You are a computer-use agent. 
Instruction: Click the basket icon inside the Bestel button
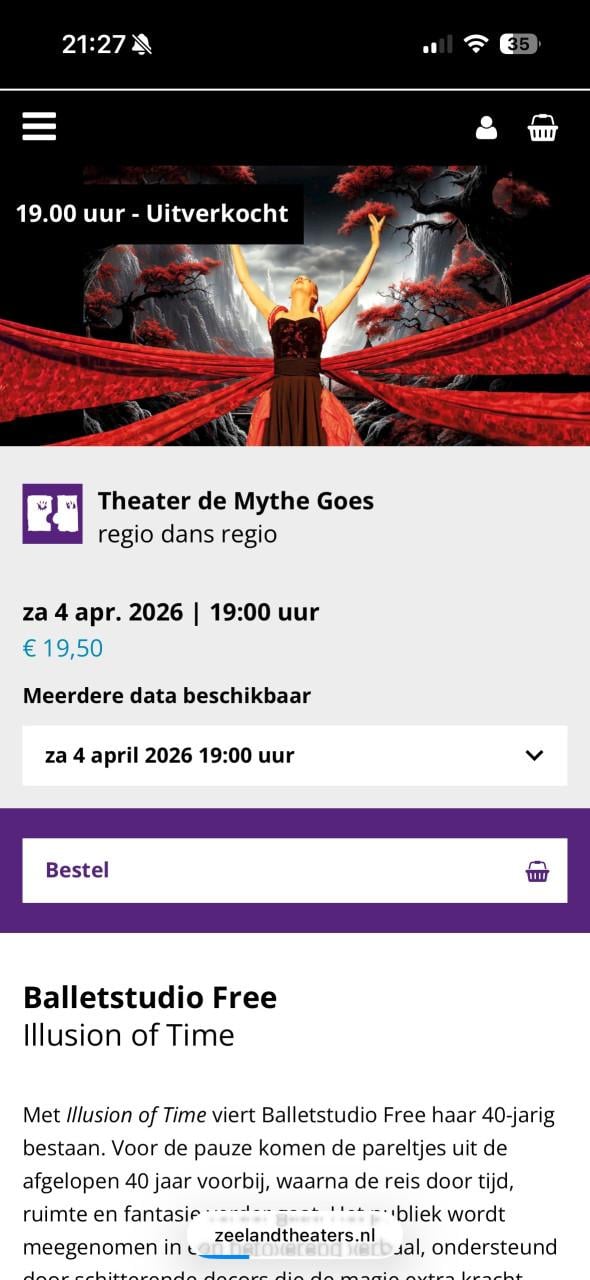pyautogui.click(x=538, y=870)
